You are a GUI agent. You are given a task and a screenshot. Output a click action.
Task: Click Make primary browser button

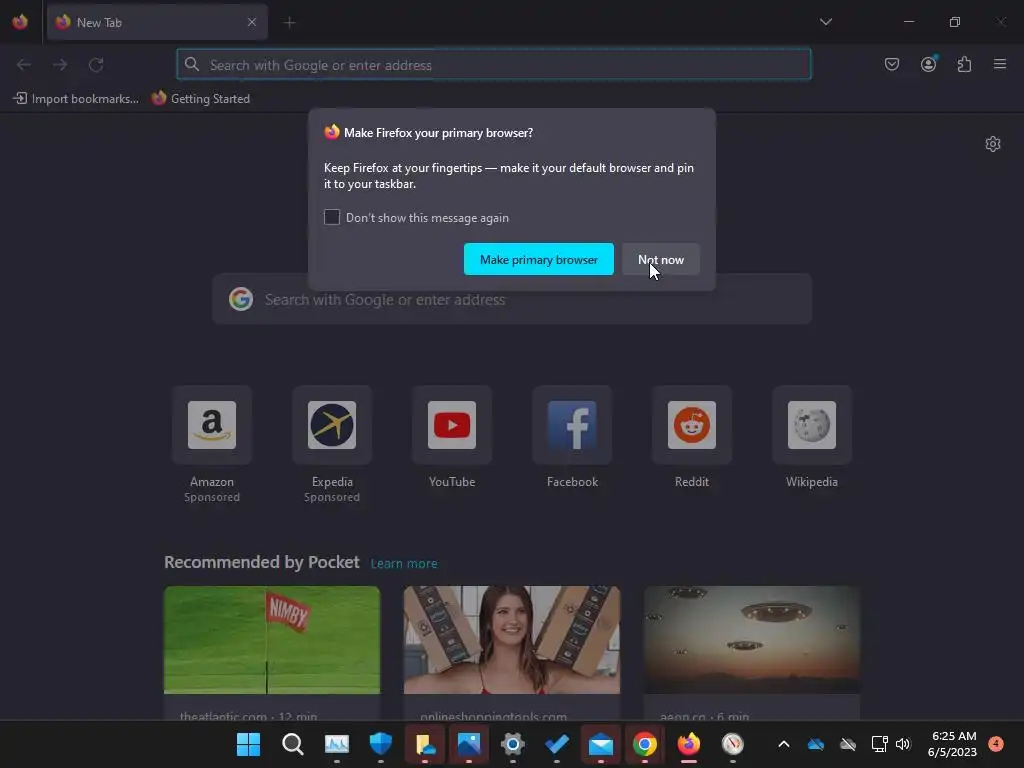point(539,259)
